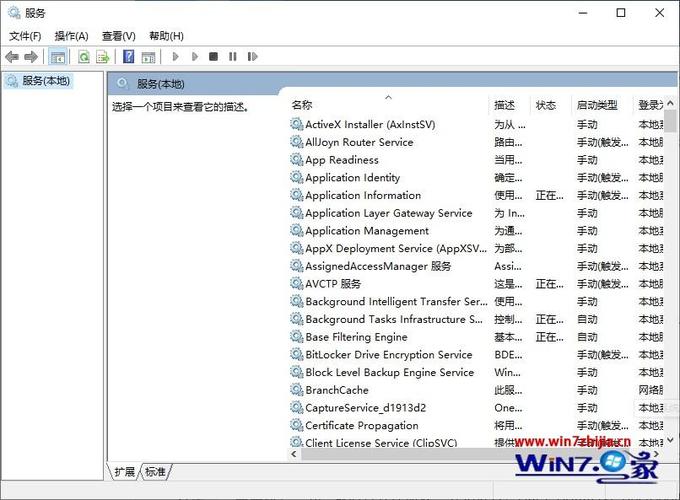Select the ActiveX Installer (AxInstSV) service
This screenshot has height=500, width=680.
tap(476, 124)
